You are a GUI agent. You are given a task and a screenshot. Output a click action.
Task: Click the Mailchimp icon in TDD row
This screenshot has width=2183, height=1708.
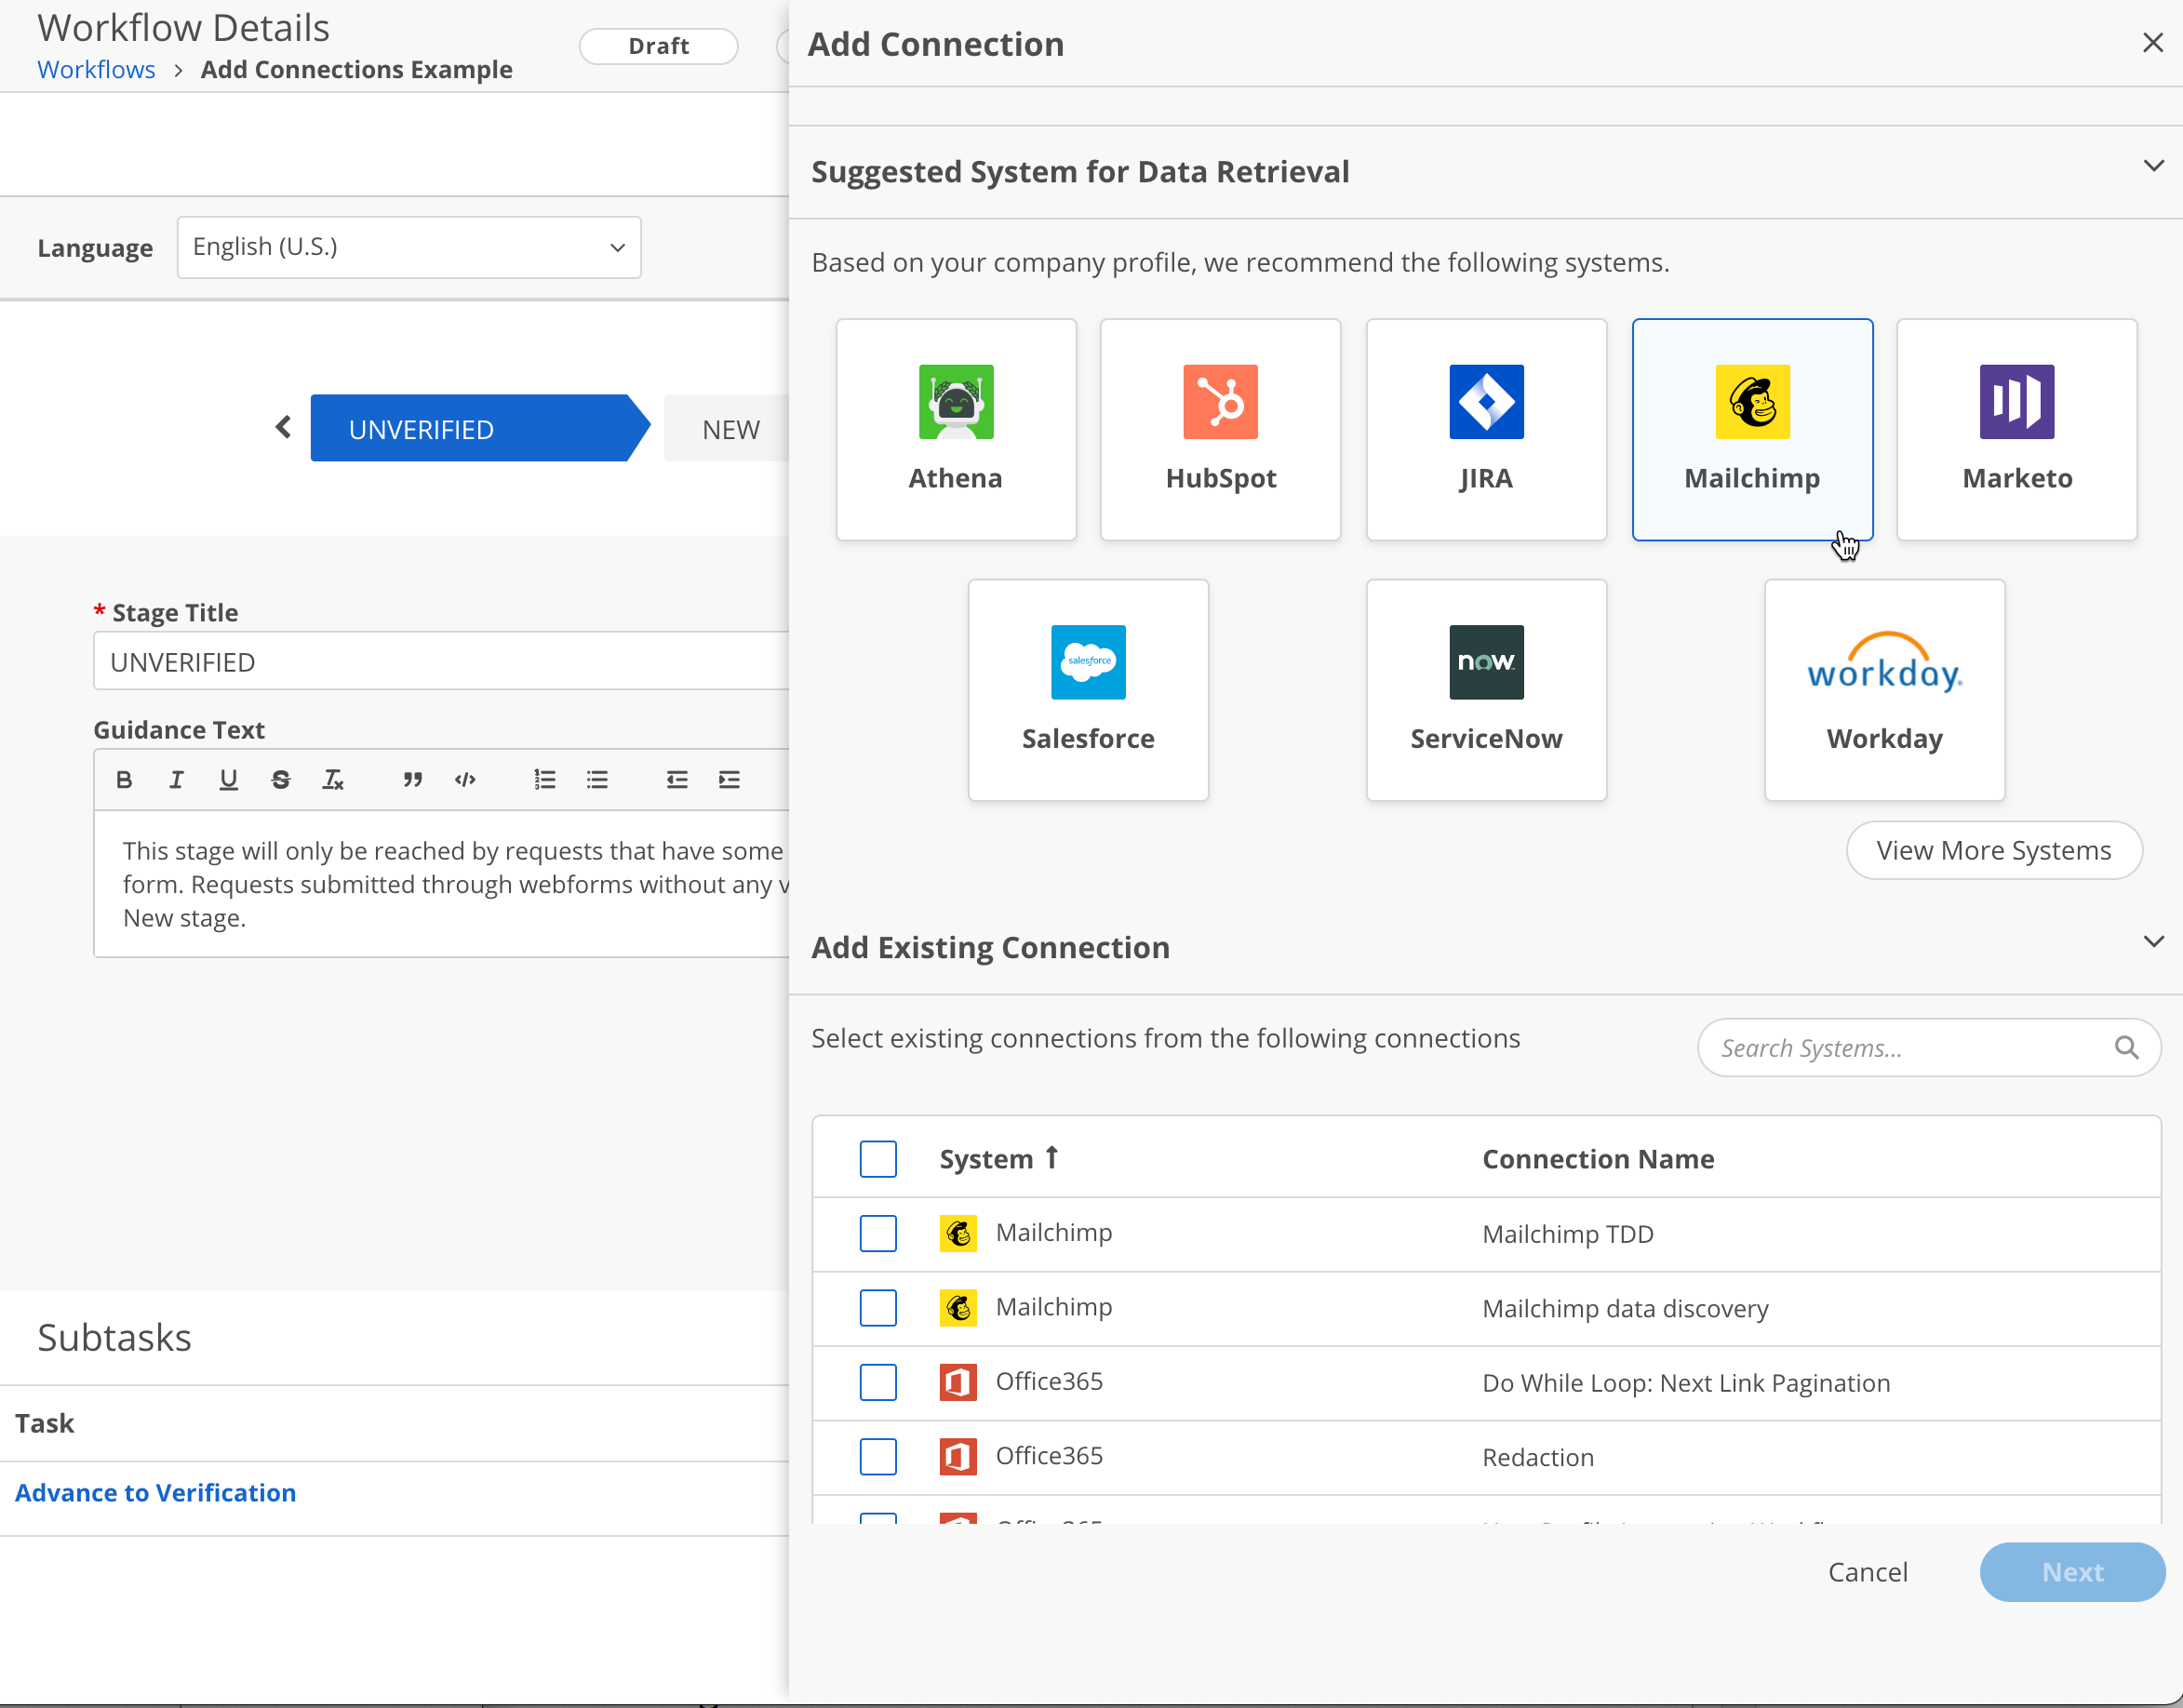[x=957, y=1233]
